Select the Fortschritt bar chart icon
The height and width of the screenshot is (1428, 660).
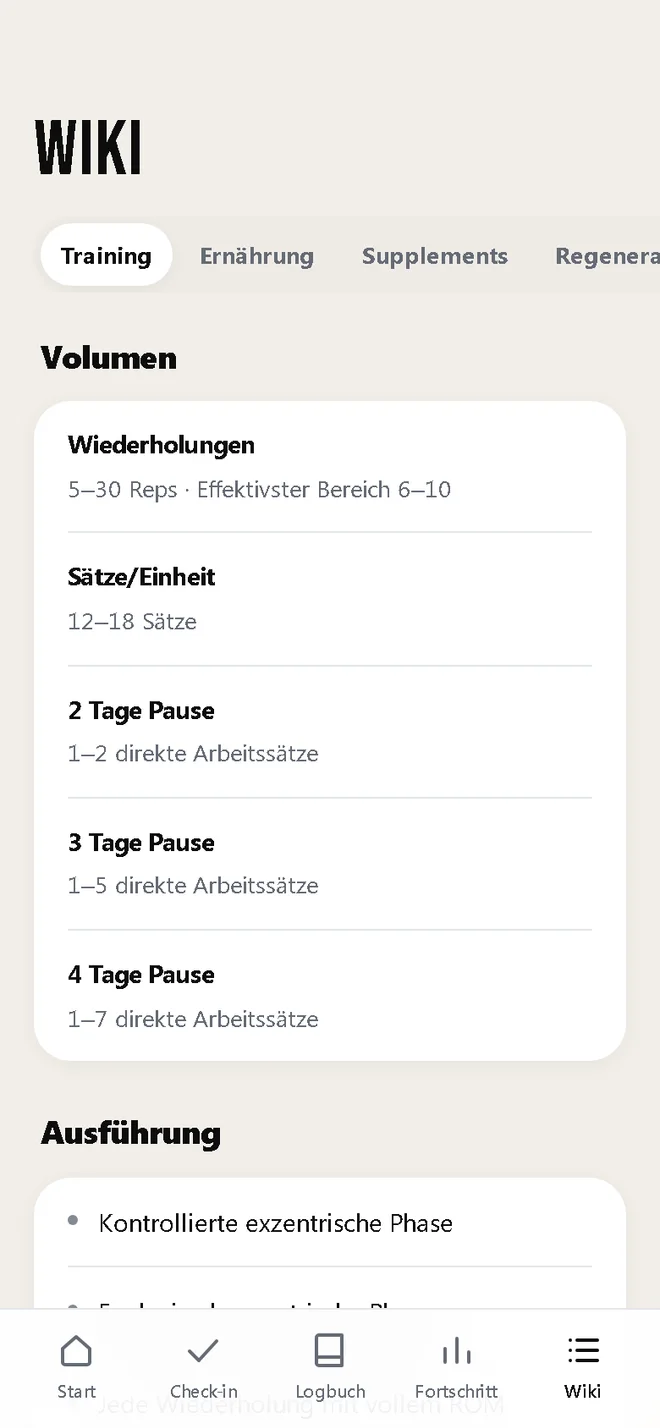tap(456, 1351)
